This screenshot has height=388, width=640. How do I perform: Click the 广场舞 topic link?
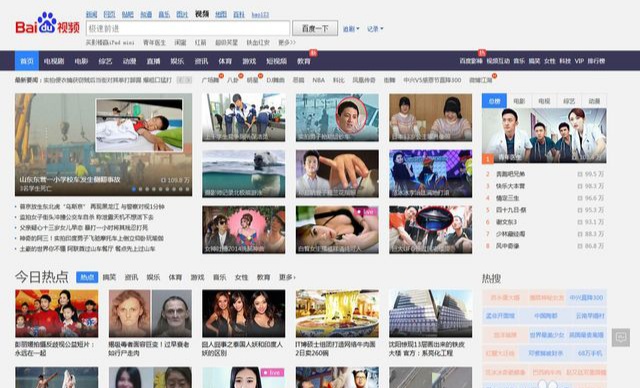pyautogui.click(x=210, y=80)
